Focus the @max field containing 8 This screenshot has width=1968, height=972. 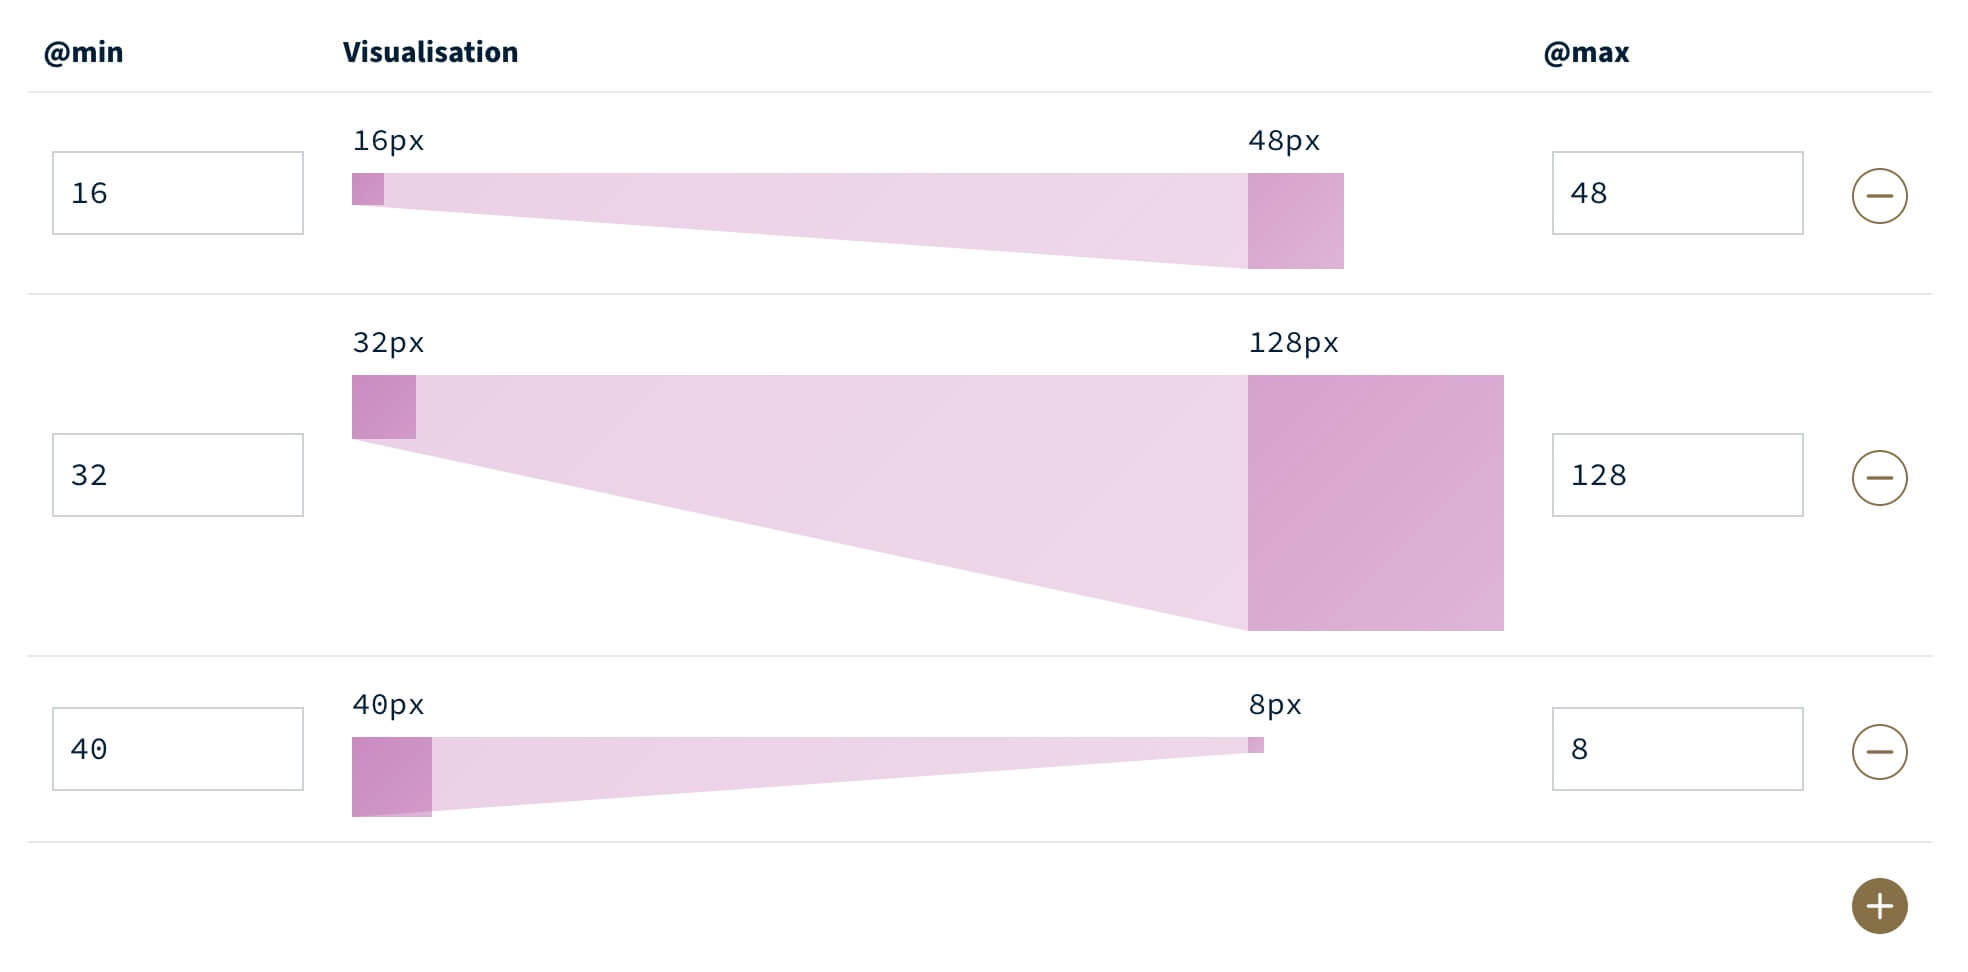[1677, 749]
